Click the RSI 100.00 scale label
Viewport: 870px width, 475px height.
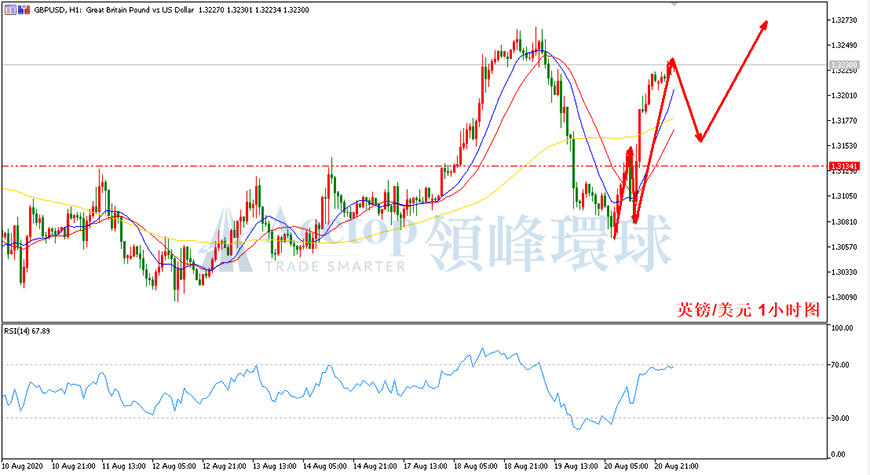[842, 328]
